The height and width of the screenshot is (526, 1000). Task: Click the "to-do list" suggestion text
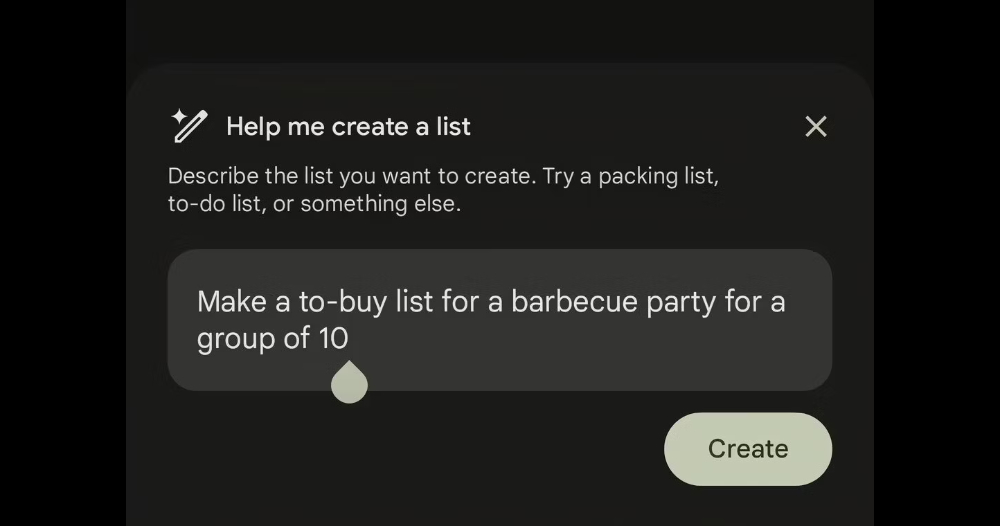[217, 204]
